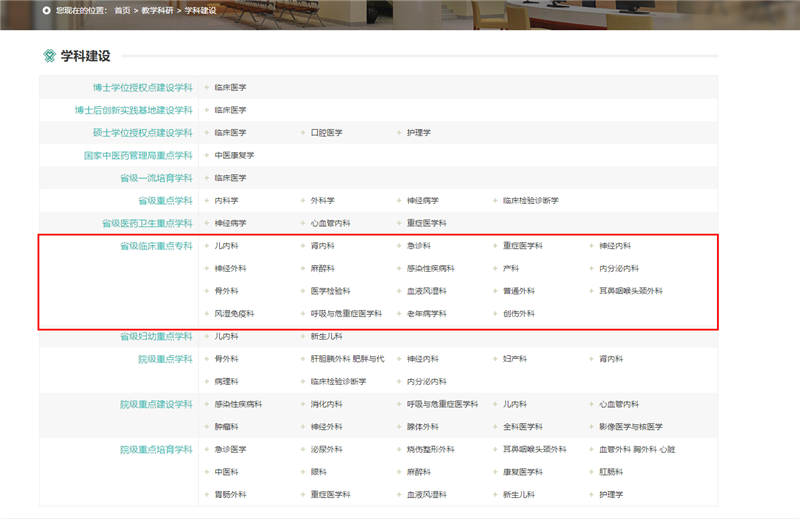Image resolution: width=800 pixels, height=522 pixels.
Task: Click 中医康复学 discipline link
Action: pos(234,155)
